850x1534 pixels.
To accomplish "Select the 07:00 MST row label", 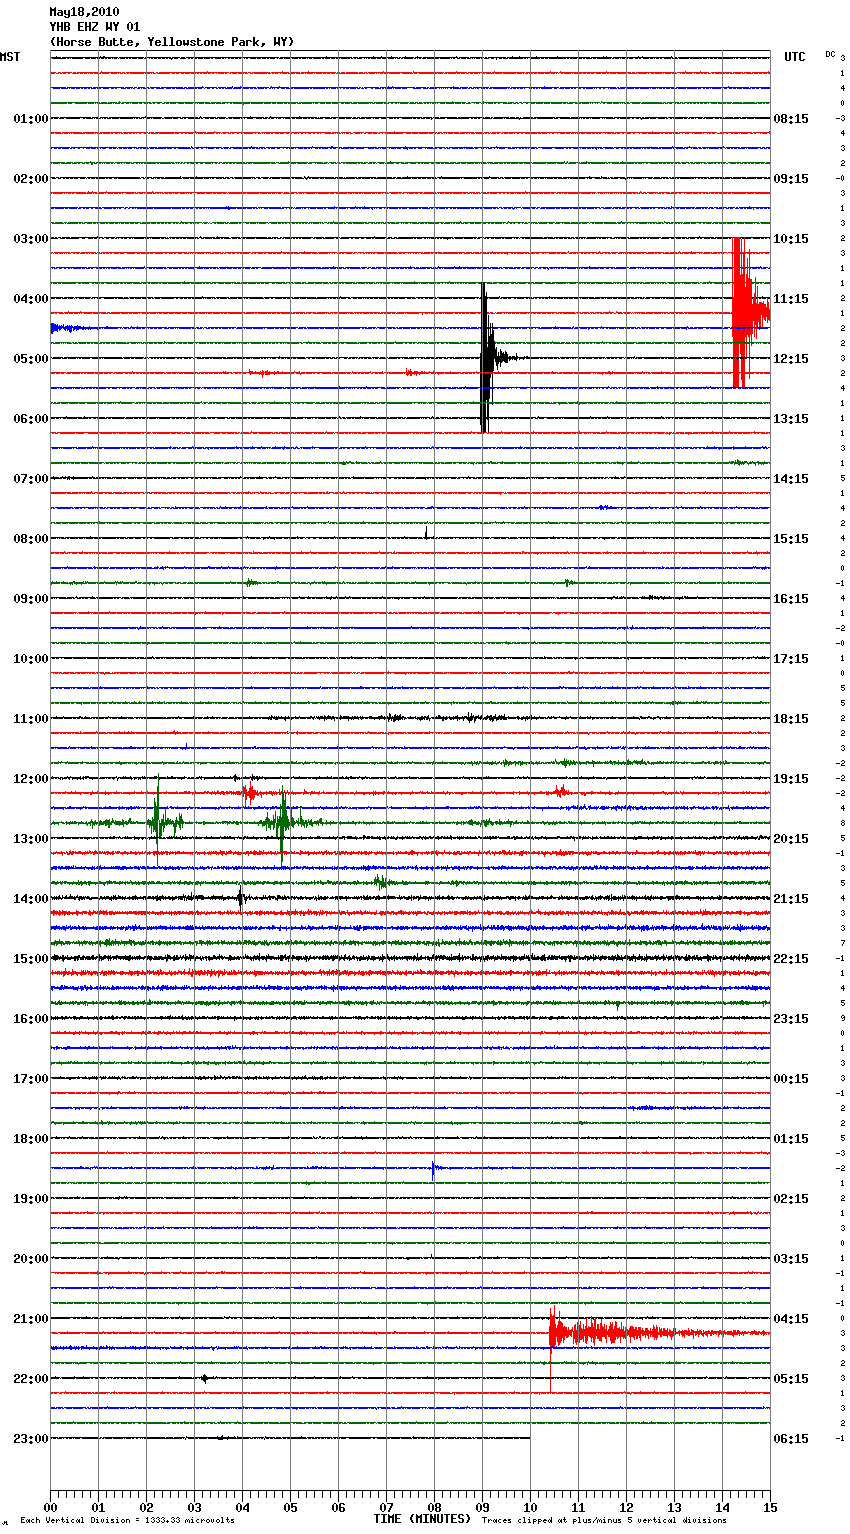I will pyautogui.click(x=31, y=479).
